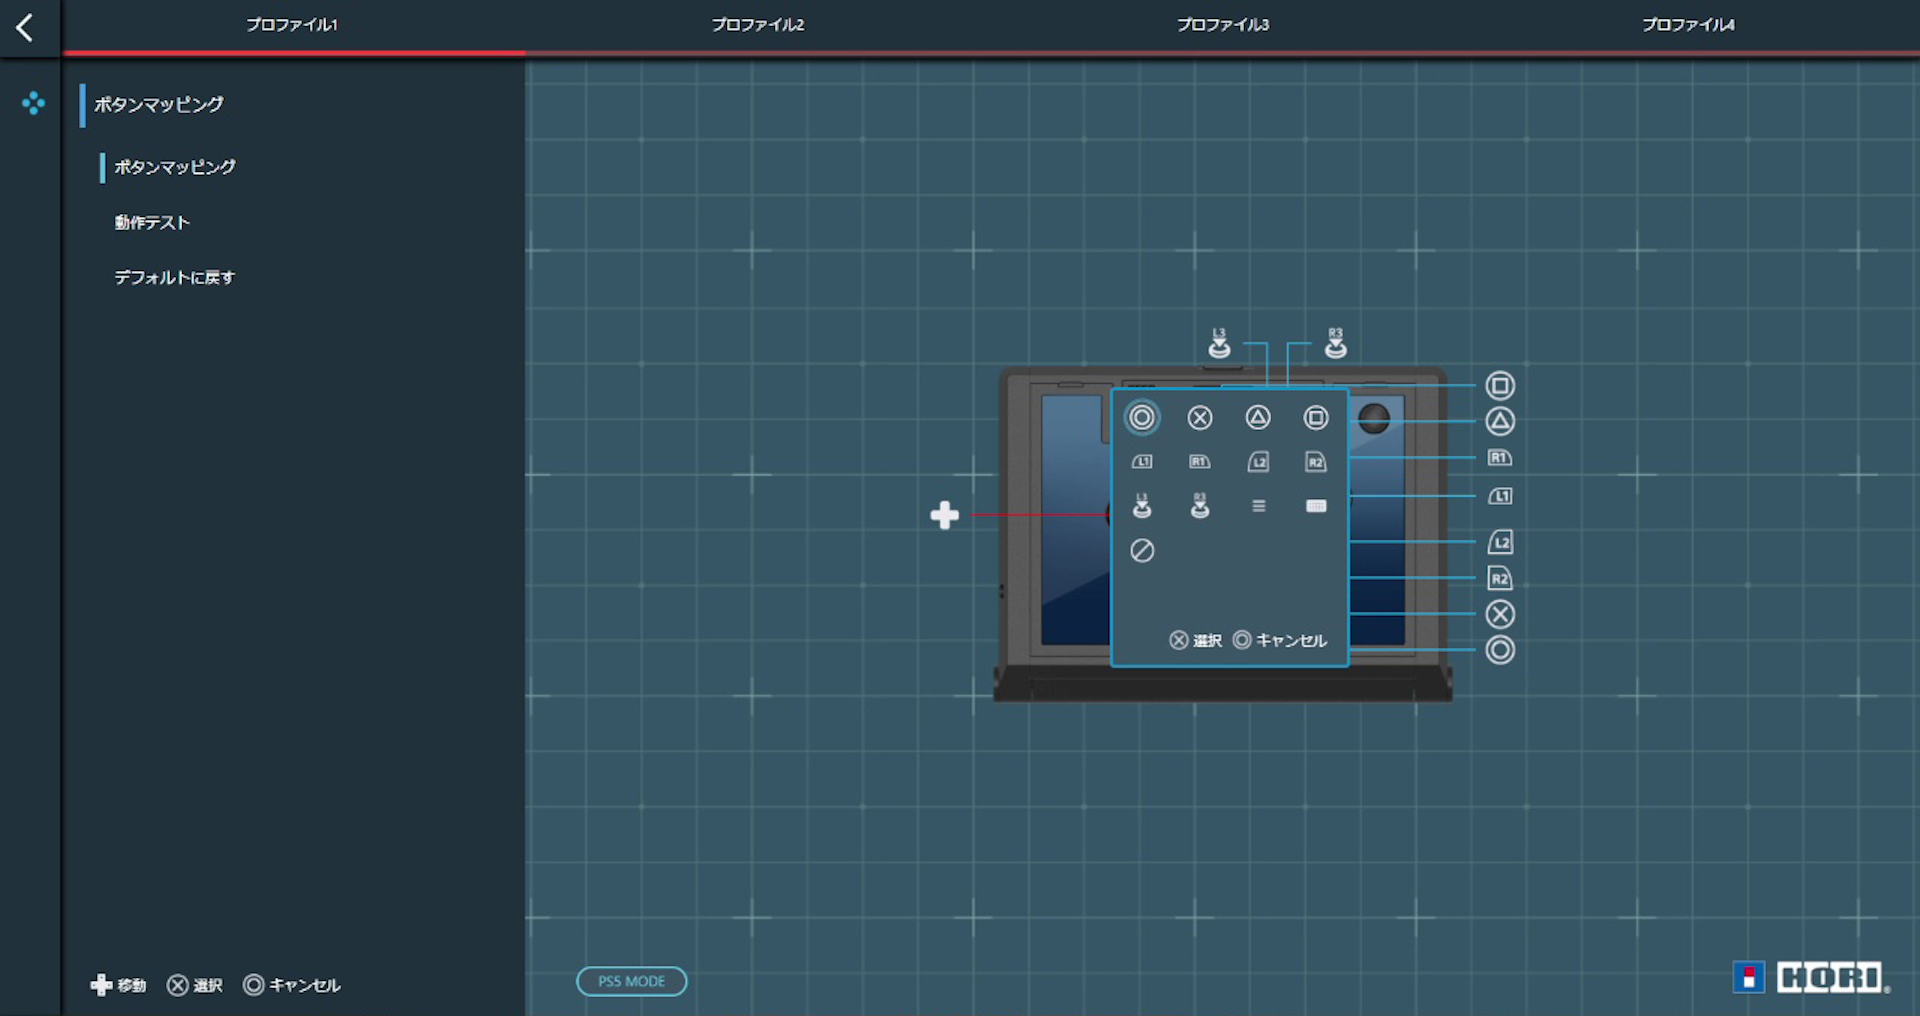This screenshot has height=1016, width=1920.
Task: Open the 動作テスト menu item
Action: tap(152, 222)
